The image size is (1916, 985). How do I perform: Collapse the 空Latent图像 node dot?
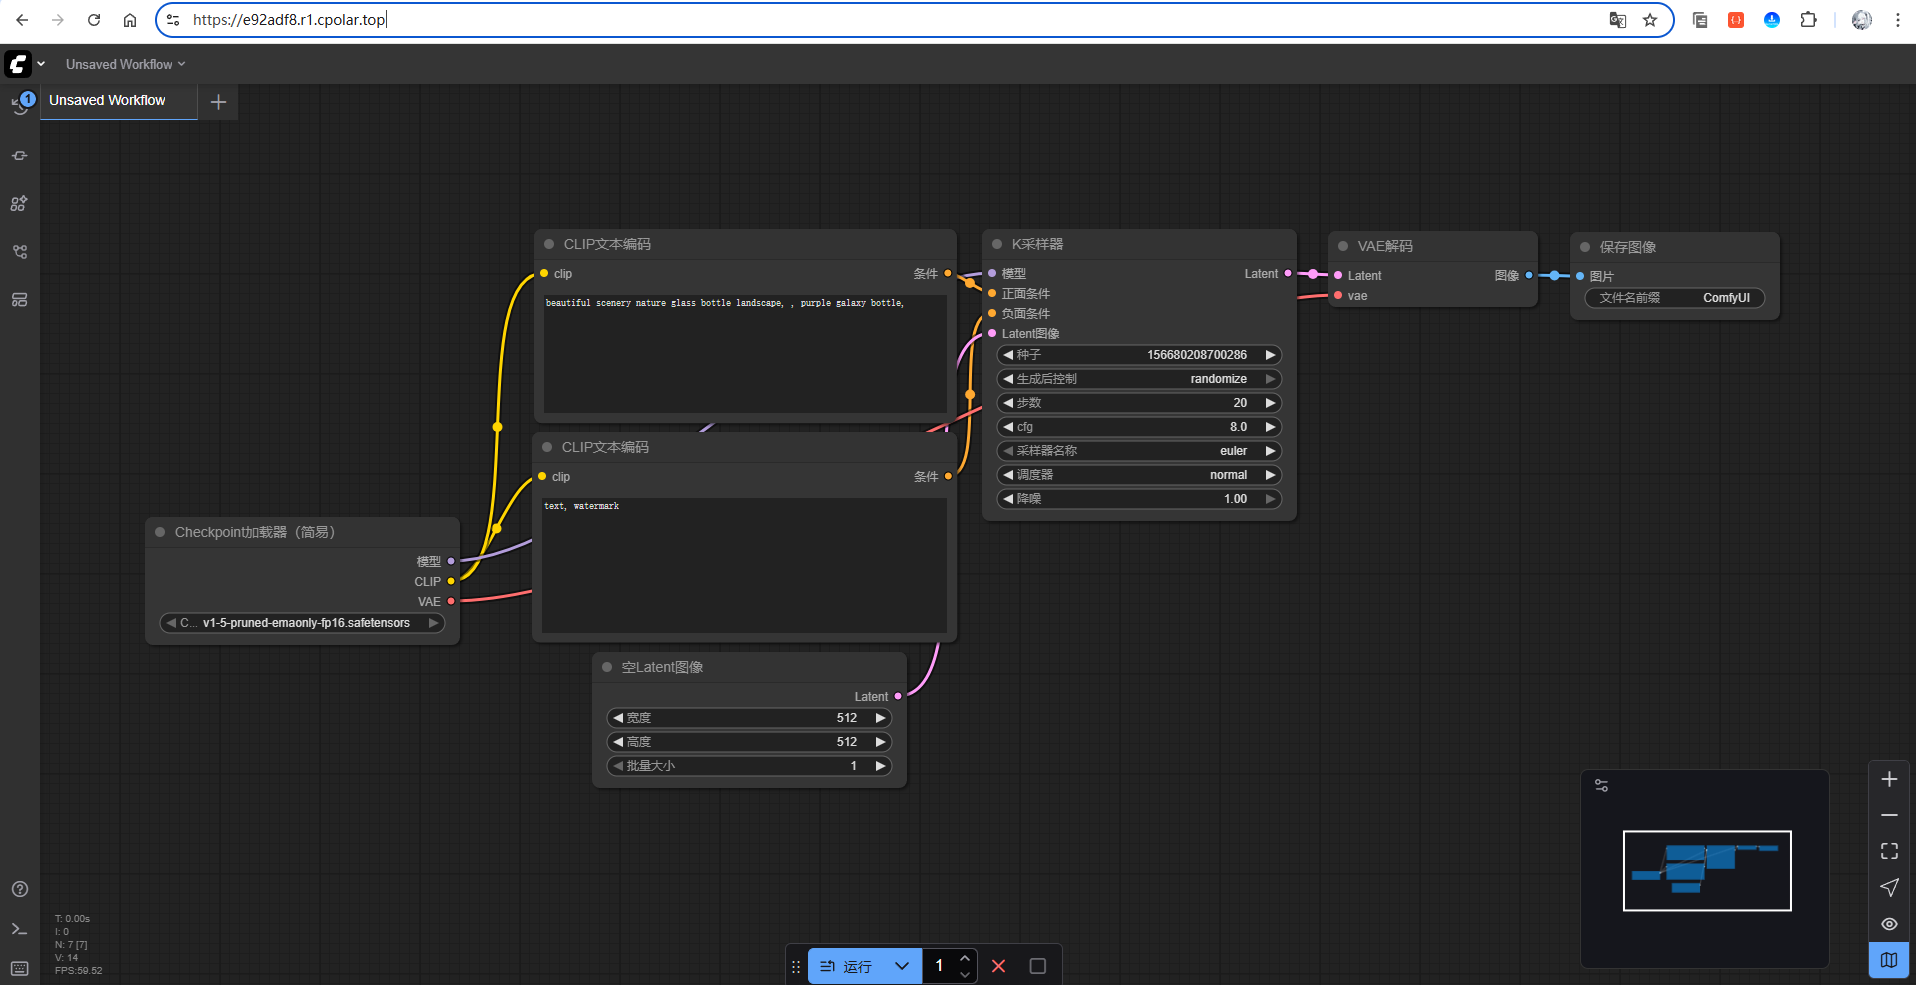[x=607, y=667]
